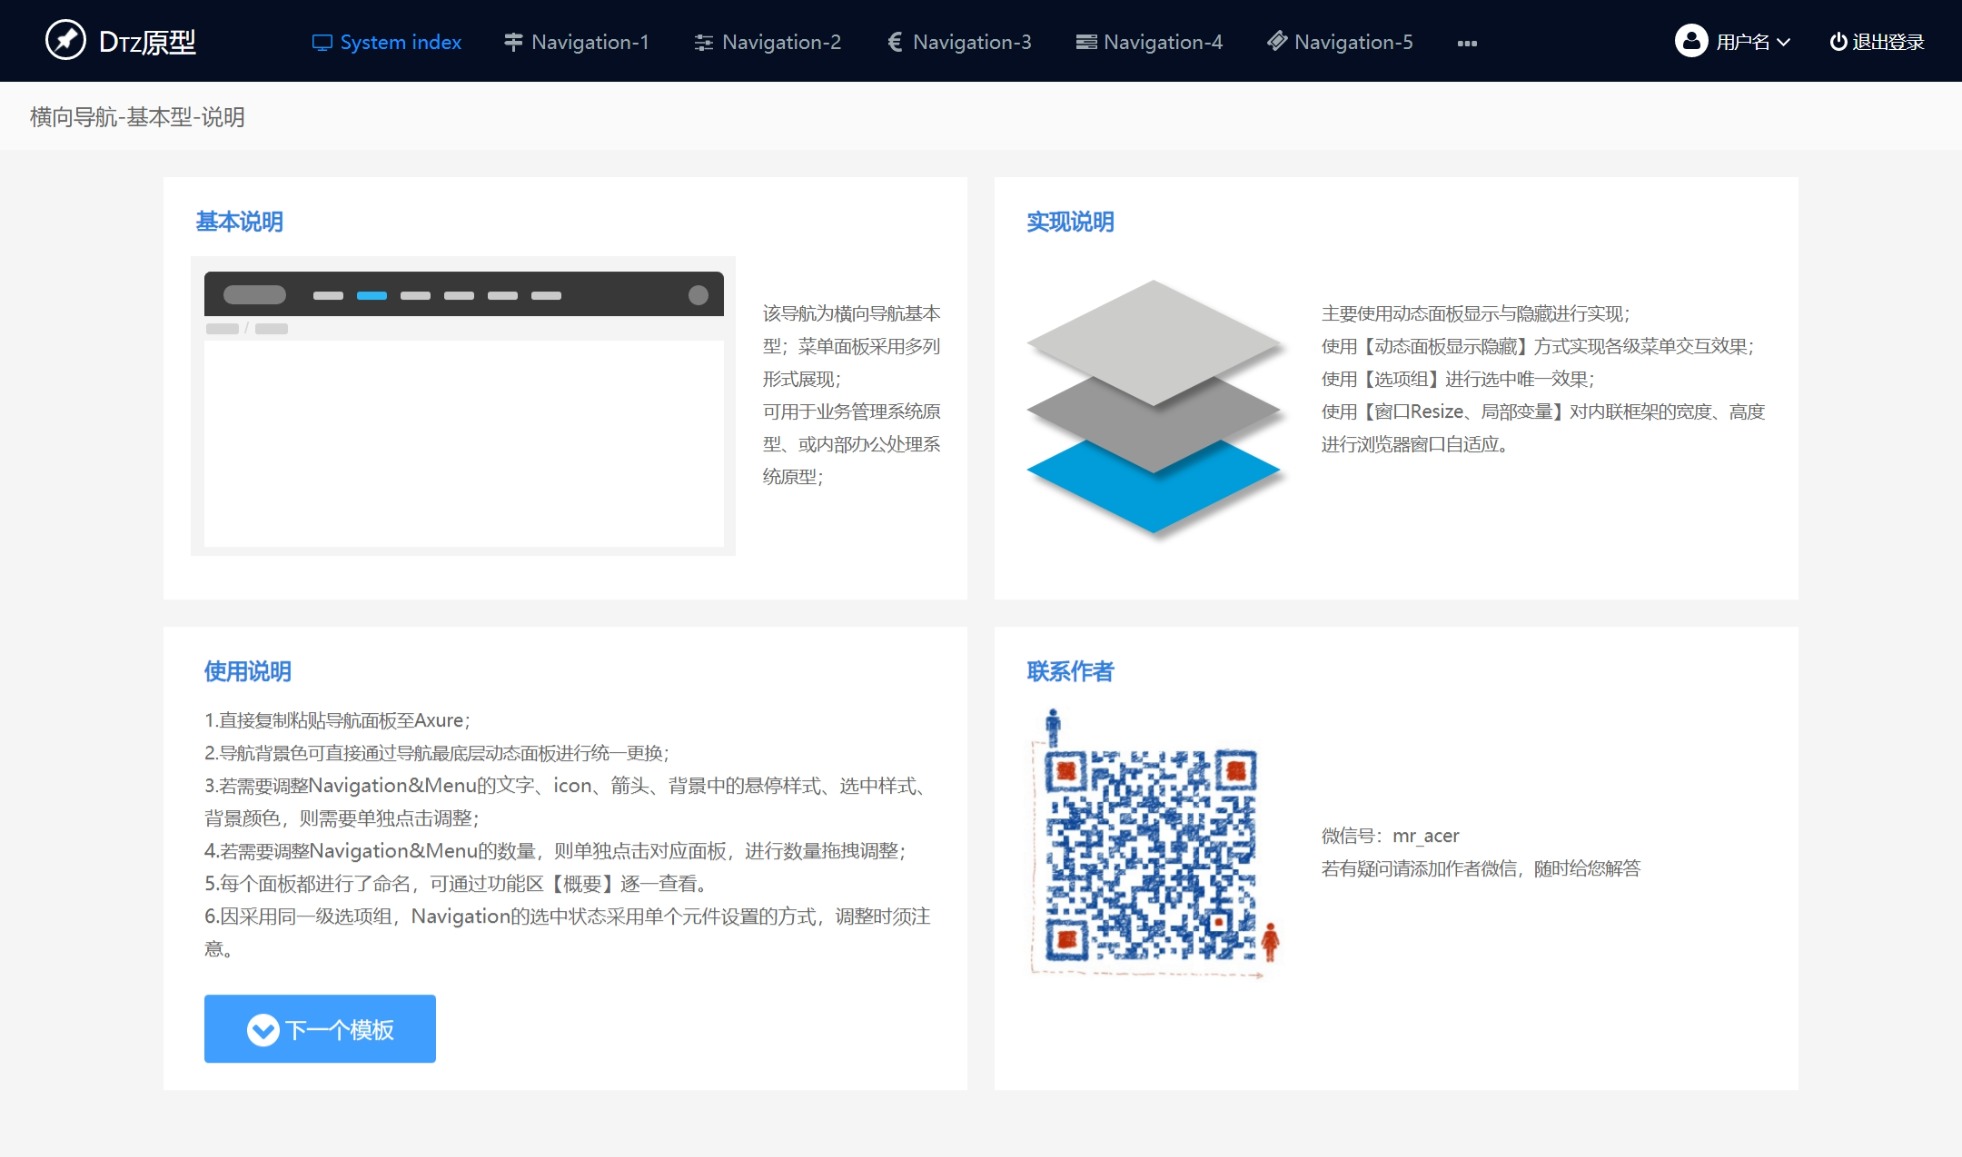
Task: Click the signpost icon beside Navigation-1
Action: pyautogui.click(x=513, y=42)
